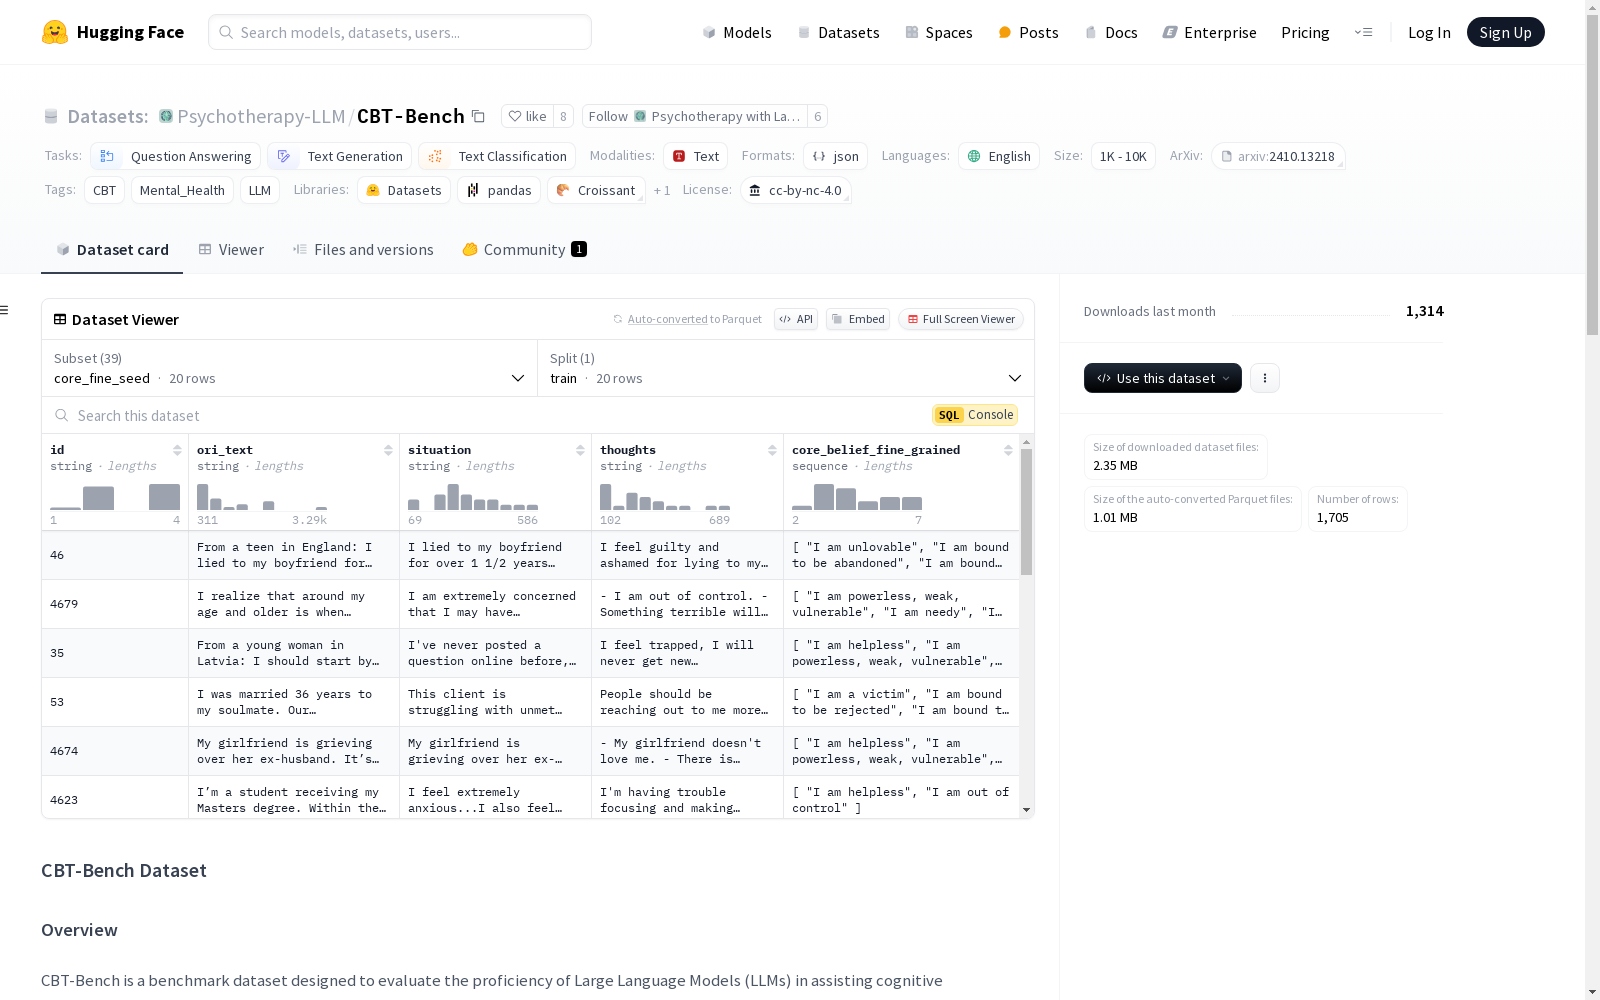Select the Text Generation task tag
This screenshot has width=1600, height=1000.
point(339,156)
